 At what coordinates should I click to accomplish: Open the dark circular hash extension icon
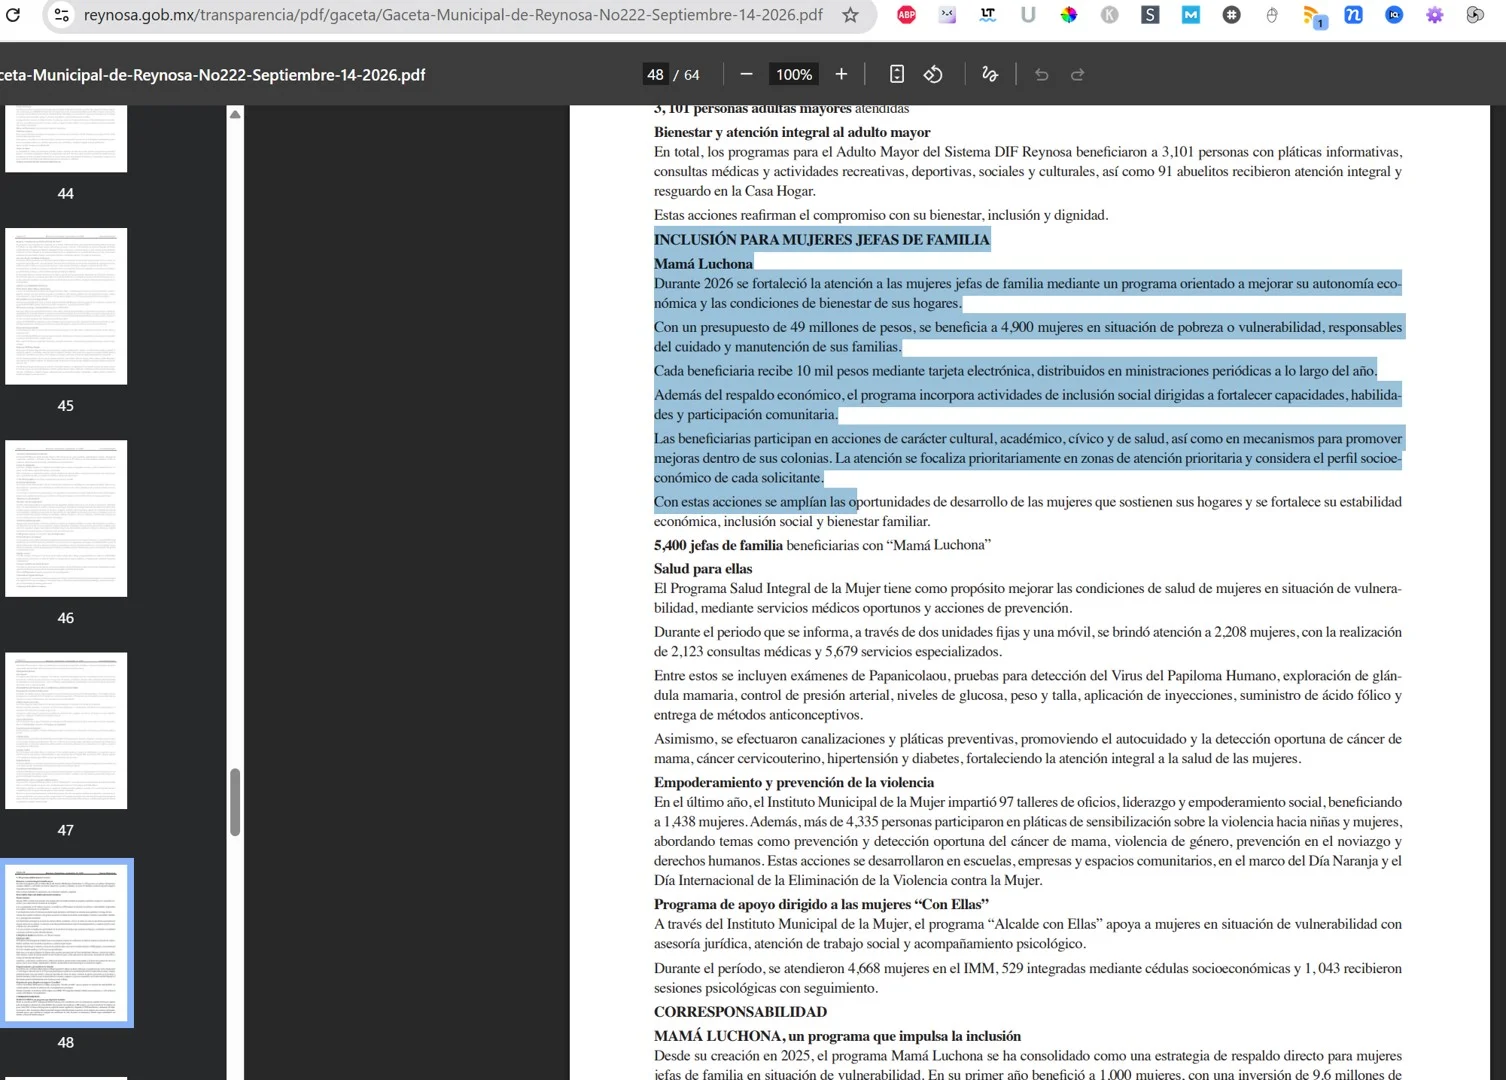coord(1232,15)
